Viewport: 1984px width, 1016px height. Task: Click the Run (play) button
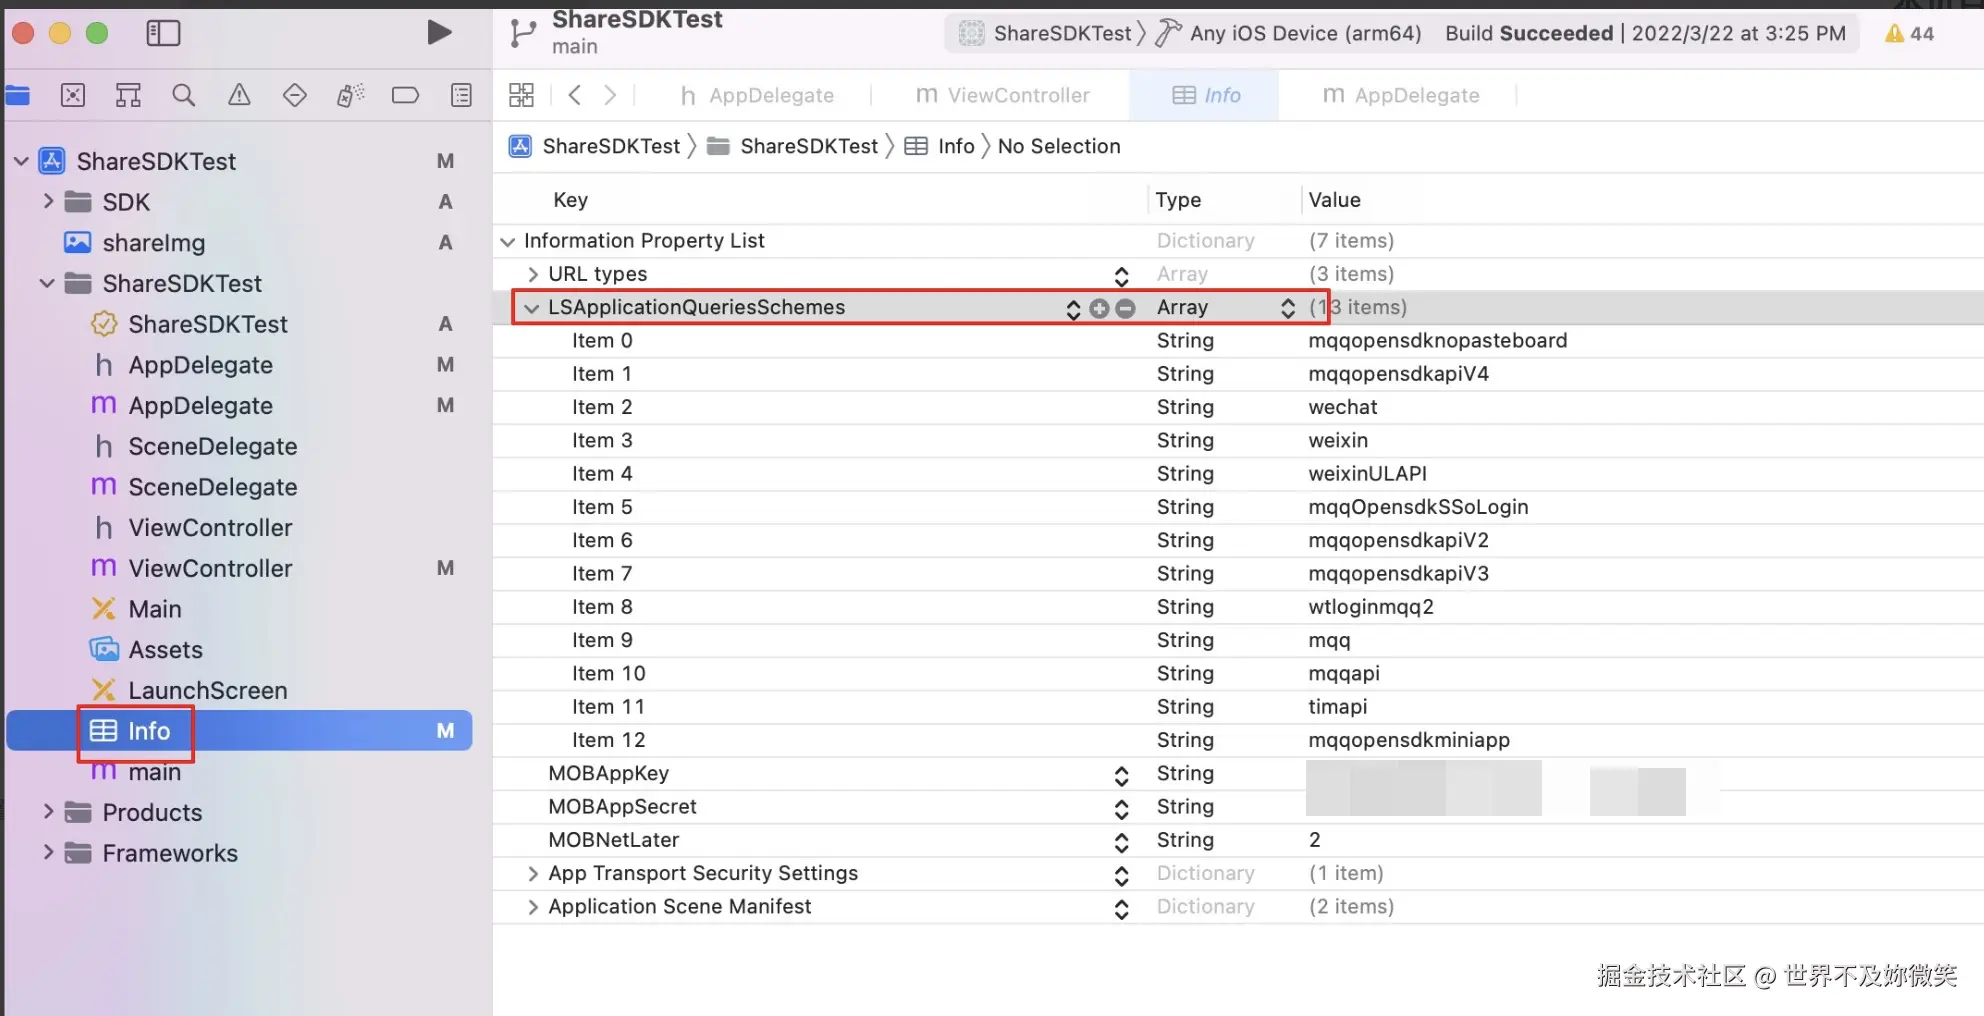[x=439, y=33]
